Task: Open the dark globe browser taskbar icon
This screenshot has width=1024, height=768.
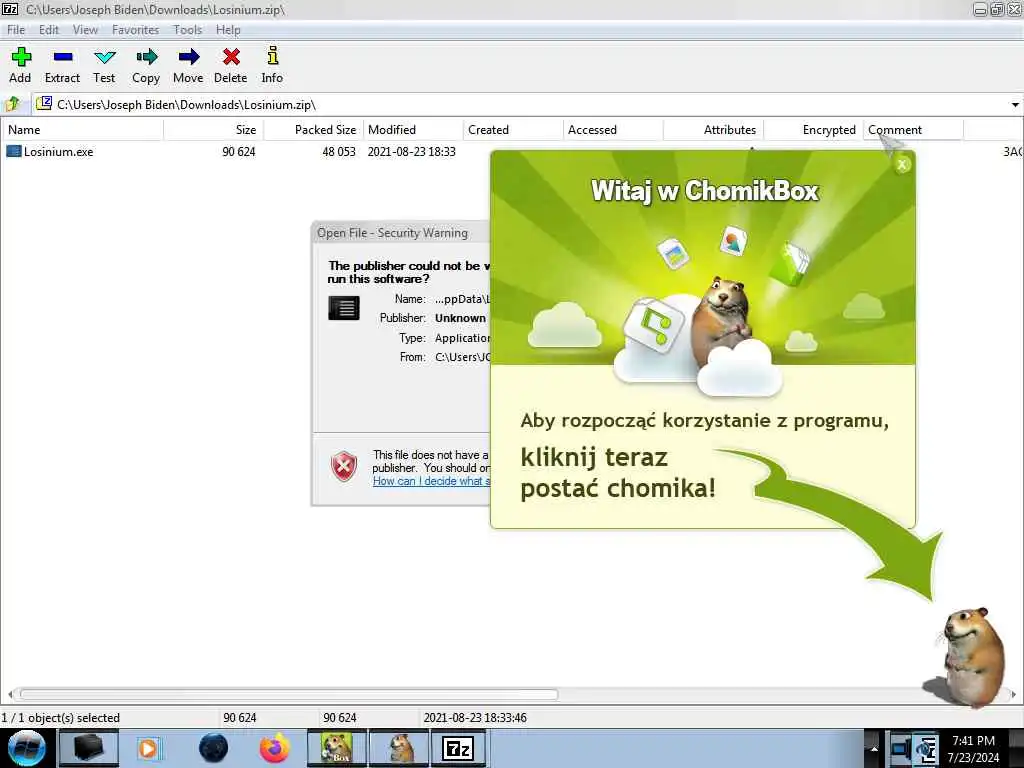Action: [x=214, y=748]
